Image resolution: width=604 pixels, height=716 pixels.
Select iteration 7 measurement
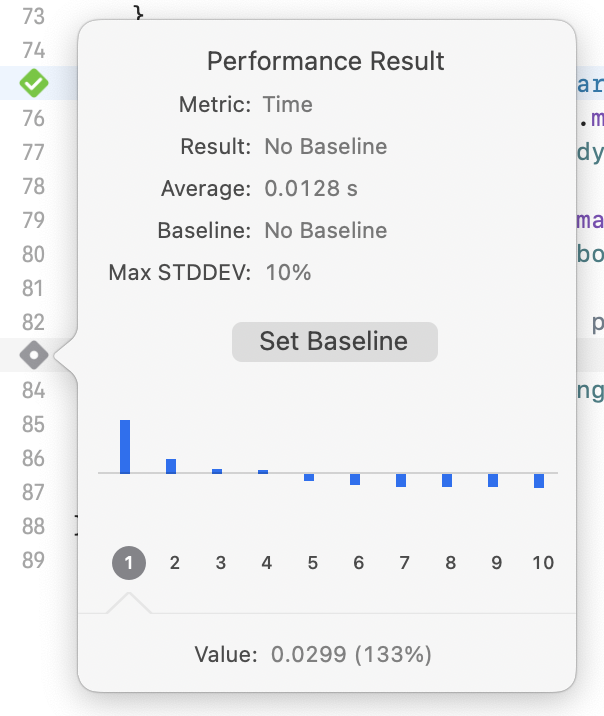405,563
